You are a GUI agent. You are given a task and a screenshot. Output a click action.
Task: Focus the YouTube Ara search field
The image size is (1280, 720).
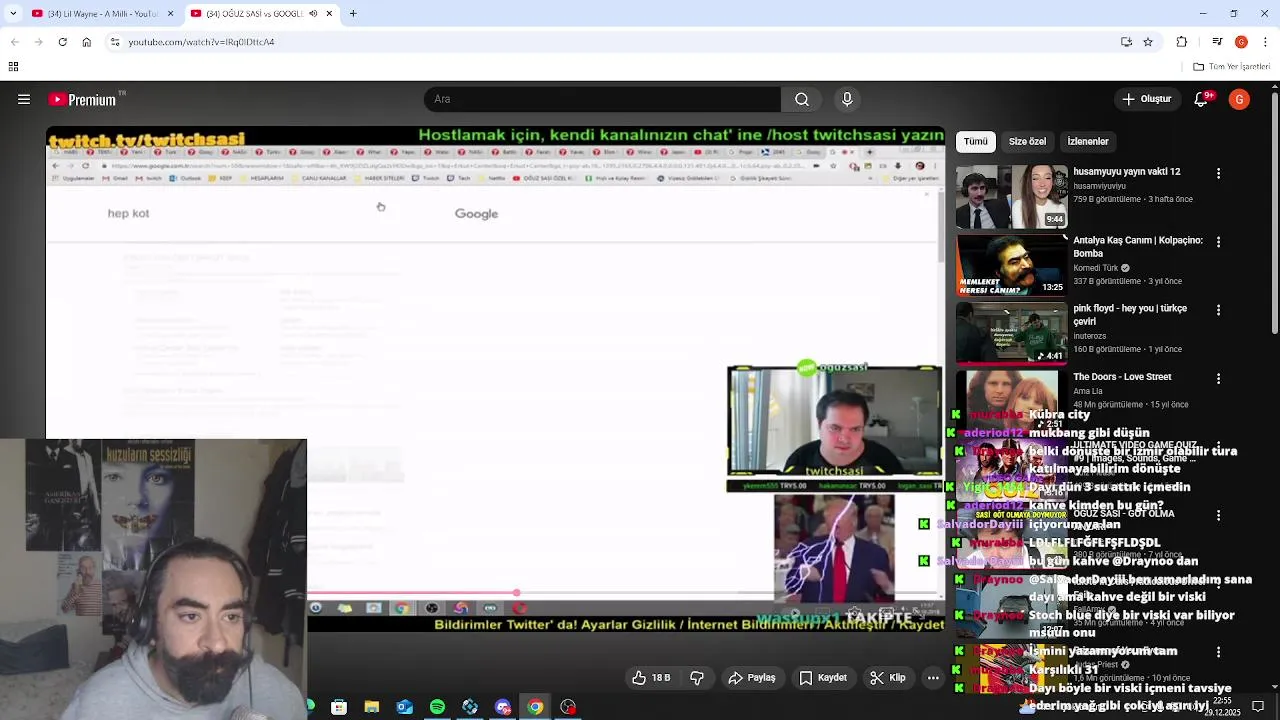[603, 99]
